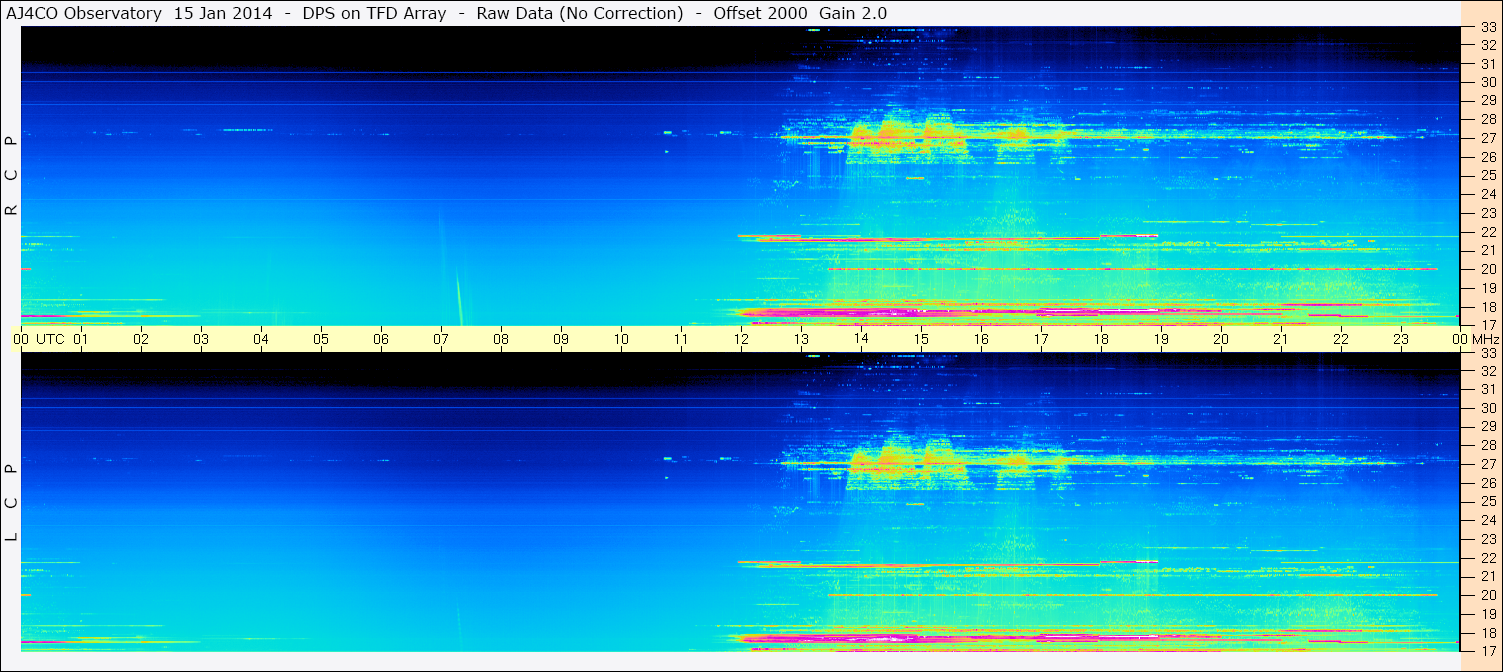The height and width of the screenshot is (672, 1503).
Task: Select 25 MHz label on LCP frequency scale
Action: click(1488, 501)
